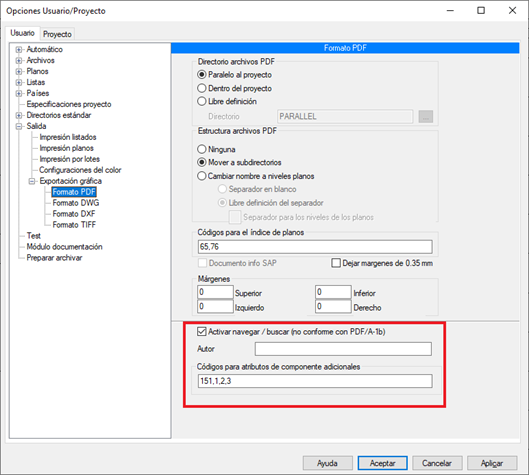Choose the Libre definición radio option
The height and width of the screenshot is (475, 529).
click(x=202, y=101)
